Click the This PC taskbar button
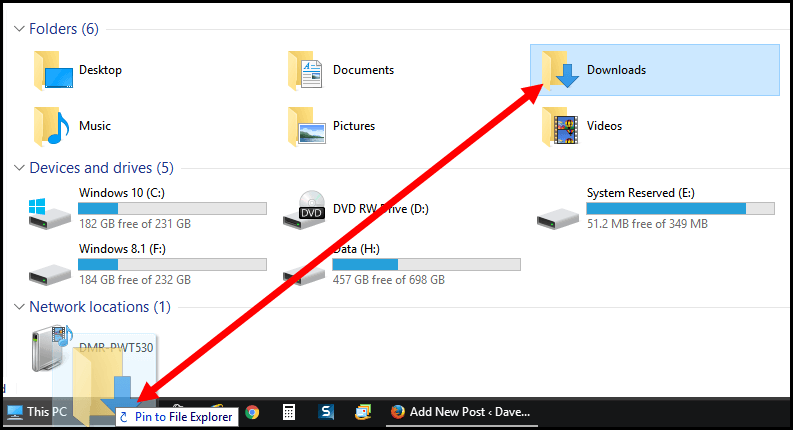 coord(36,412)
